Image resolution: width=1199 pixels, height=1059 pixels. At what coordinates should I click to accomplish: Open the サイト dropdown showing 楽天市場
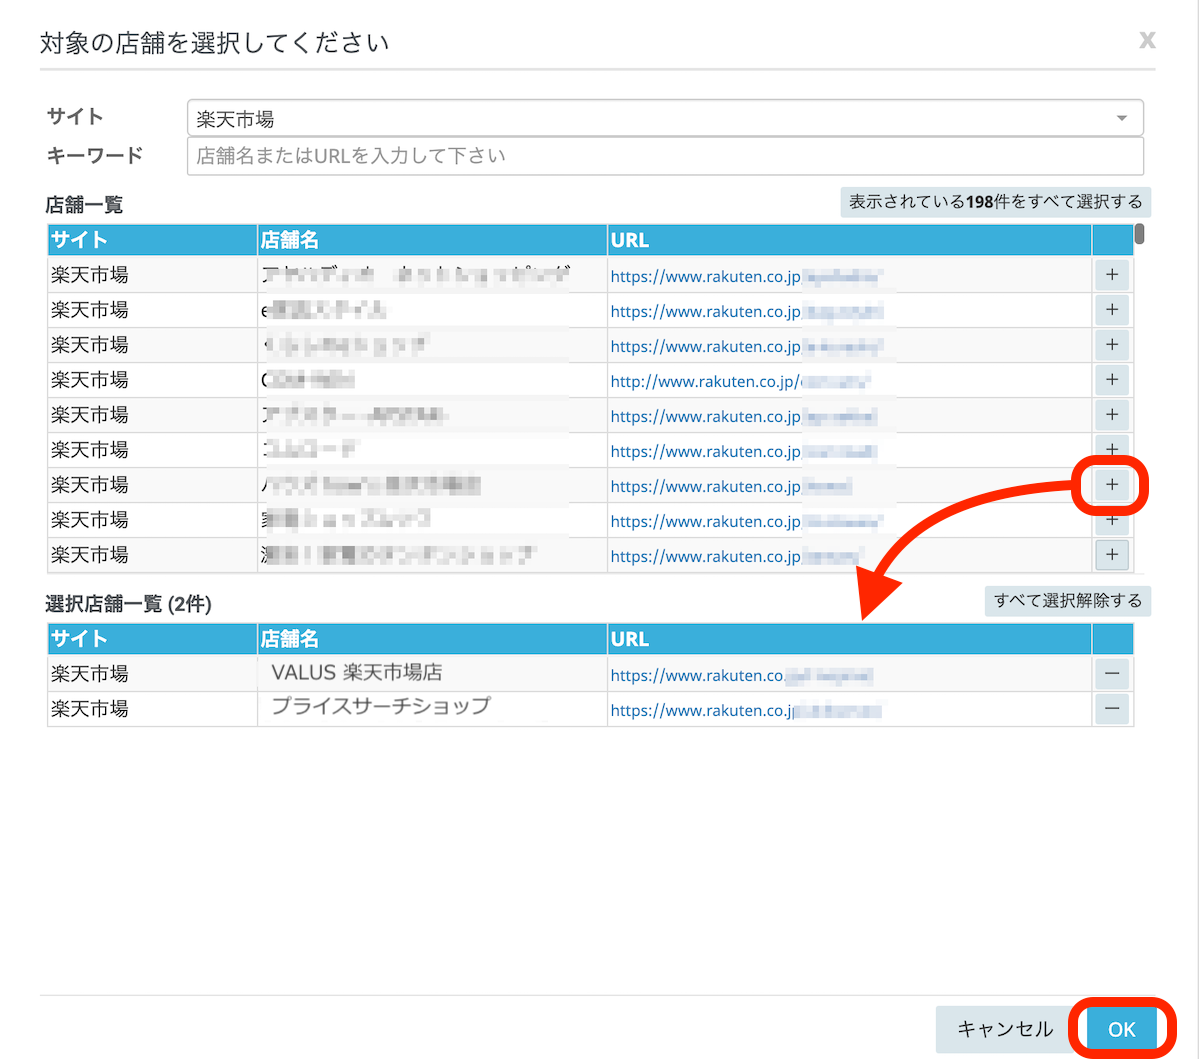pyautogui.click(x=664, y=118)
